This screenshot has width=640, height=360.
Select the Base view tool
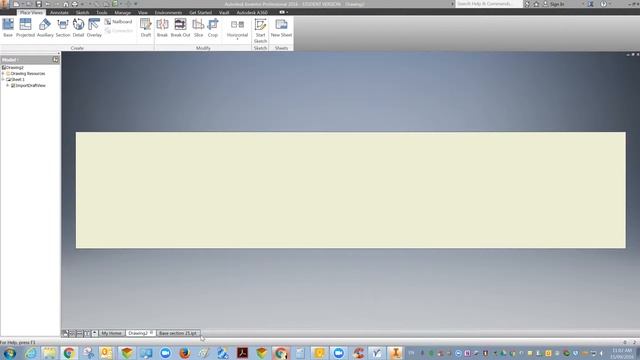pos(8,28)
